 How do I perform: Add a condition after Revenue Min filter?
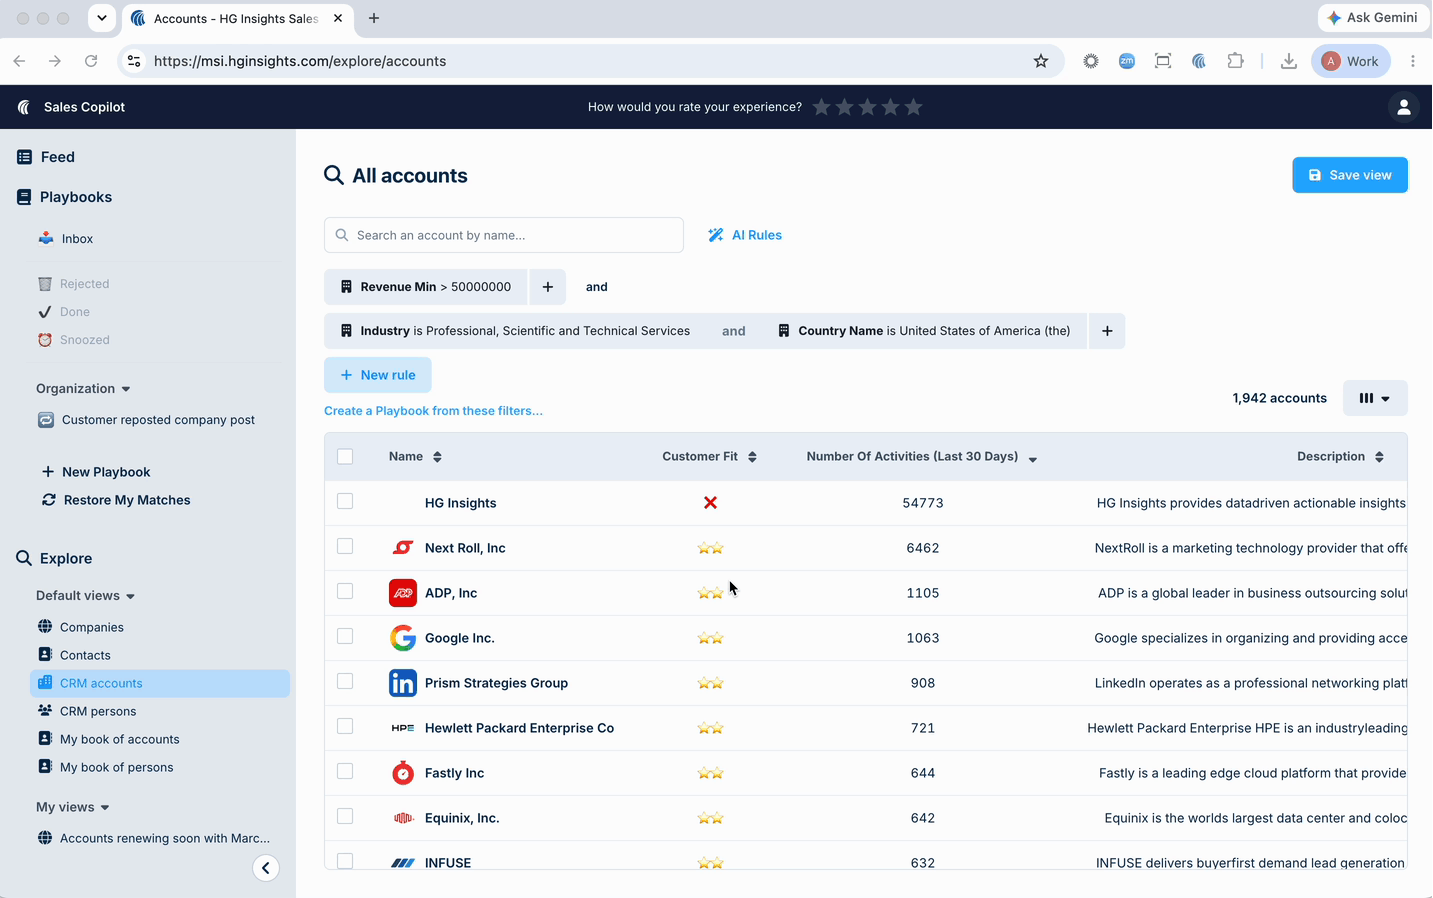click(x=548, y=287)
